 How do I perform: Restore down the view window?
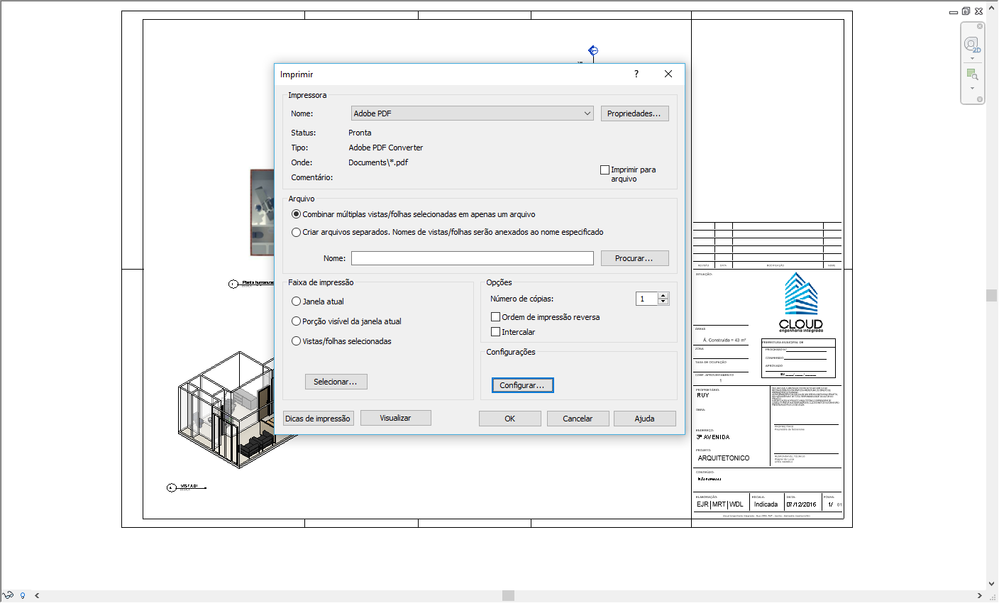pyautogui.click(x=966, y=11)
